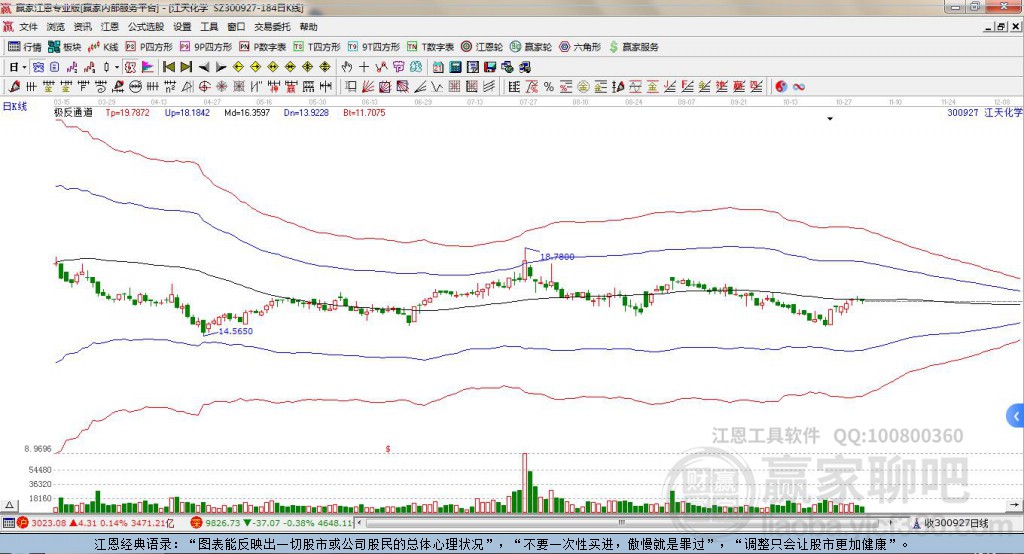Open the P数字表 tool
Viewport: 1024px width, 554px height.
263,47
